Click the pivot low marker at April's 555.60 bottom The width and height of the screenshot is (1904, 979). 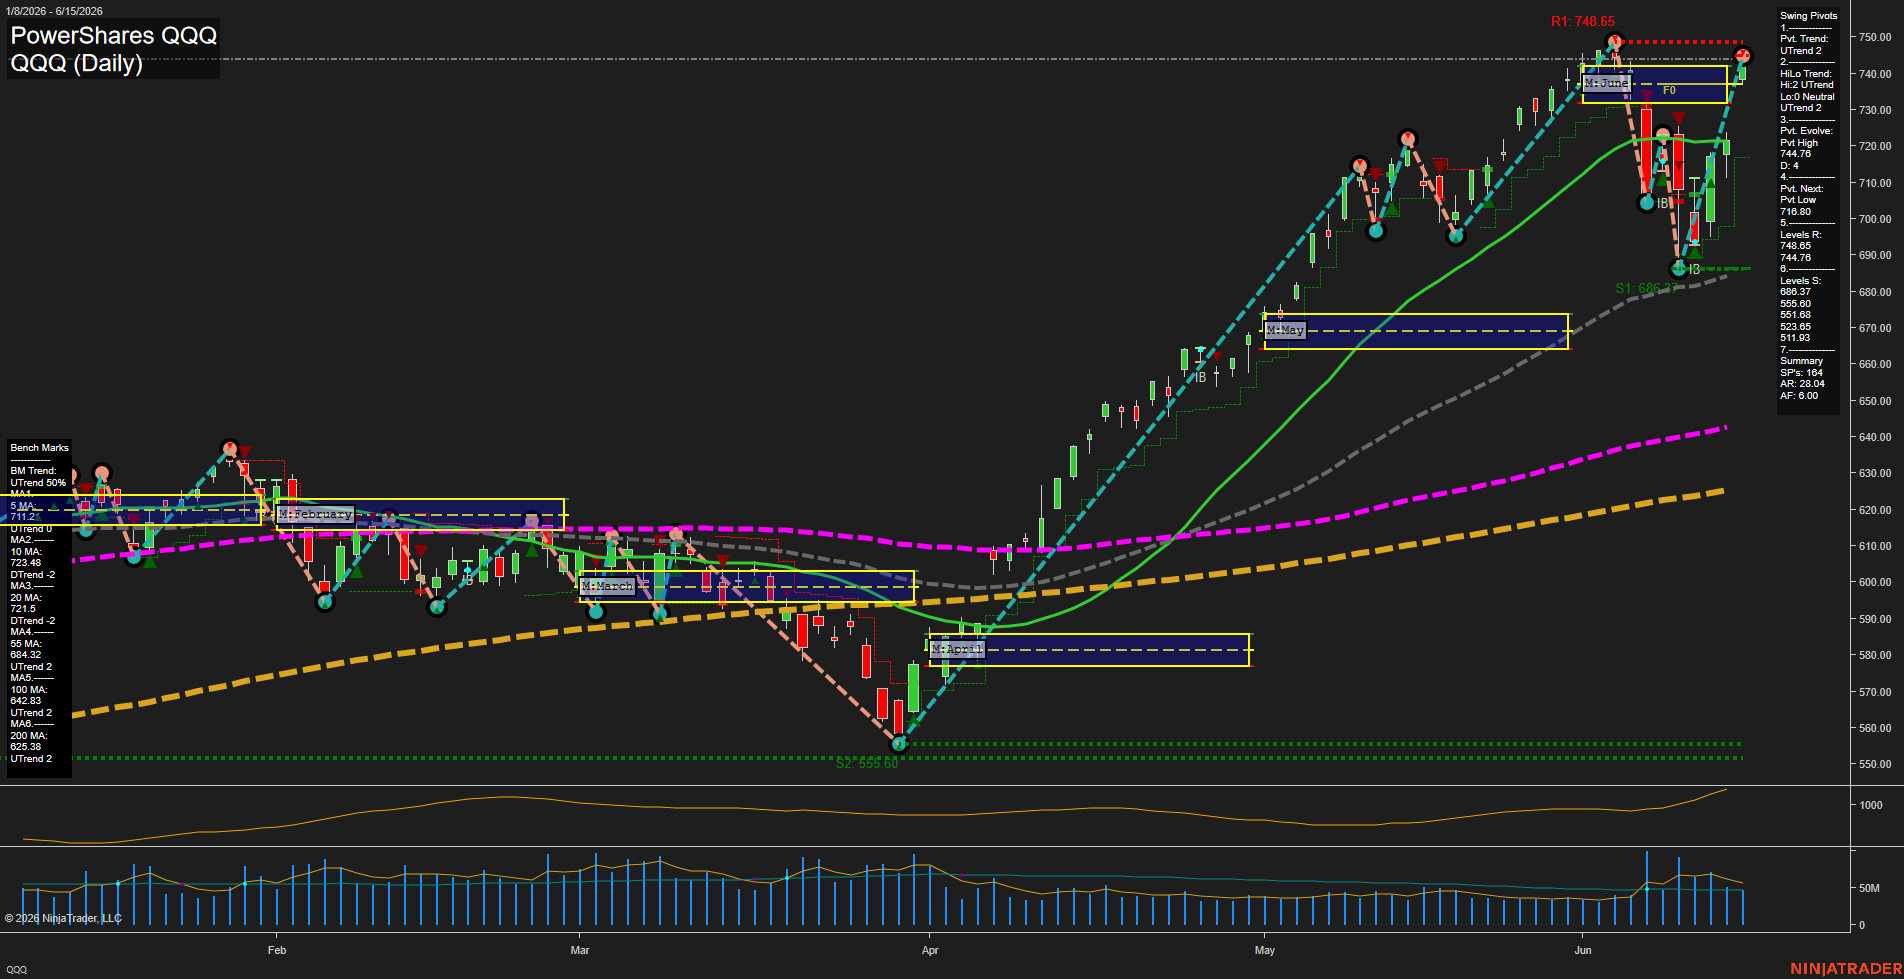[x=898, y=743]
